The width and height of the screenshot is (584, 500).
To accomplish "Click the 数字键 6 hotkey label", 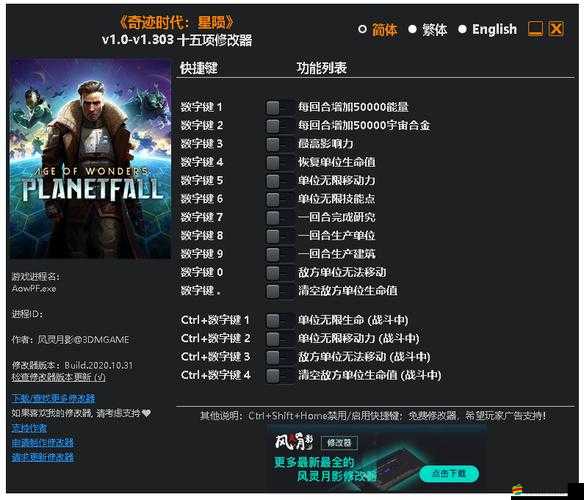I will point(201,199).
